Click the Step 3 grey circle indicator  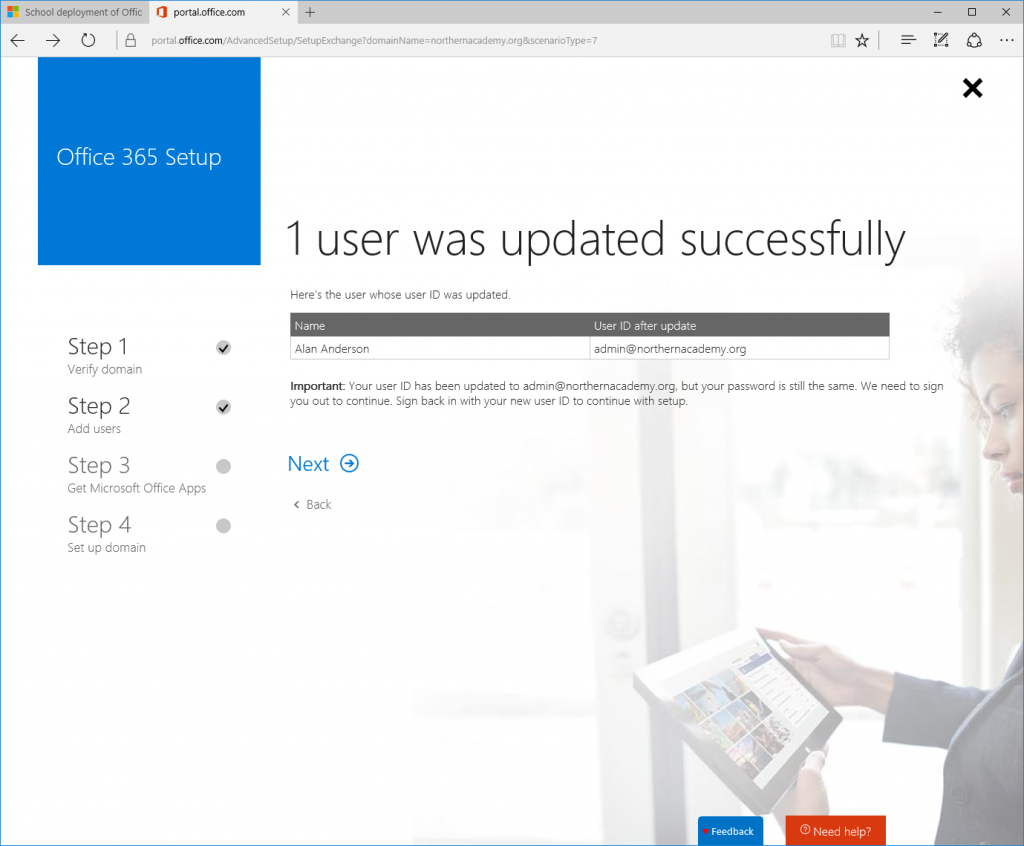(223, 466)
